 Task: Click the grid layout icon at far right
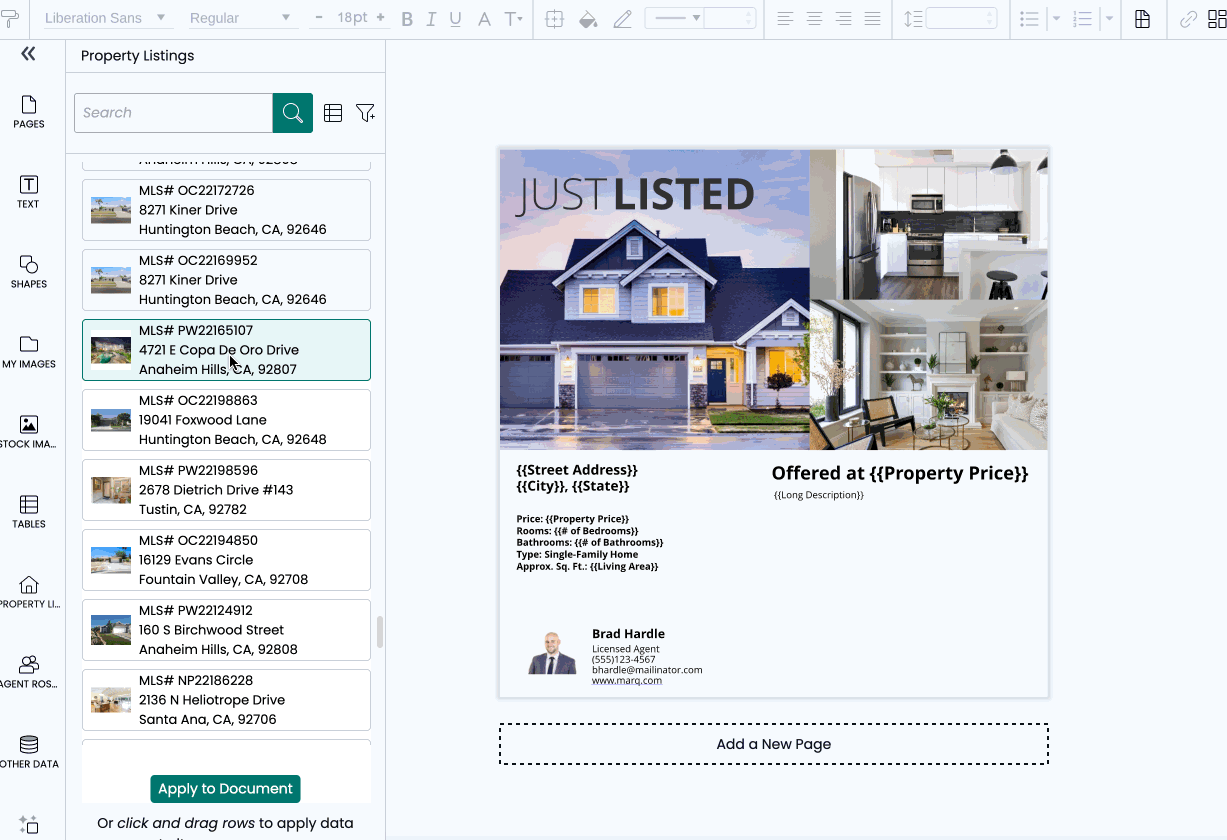pyautogui.click(x=1218, y=19)
